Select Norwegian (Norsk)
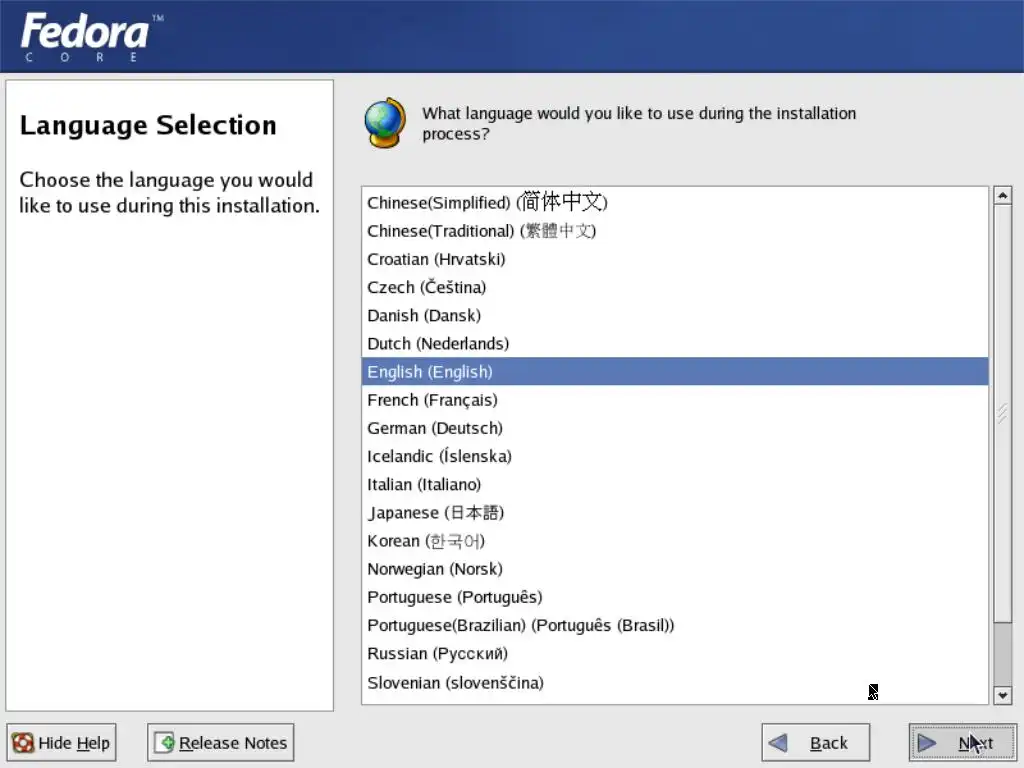Viewport: 1024px width, 768px height. coord(675,569)
